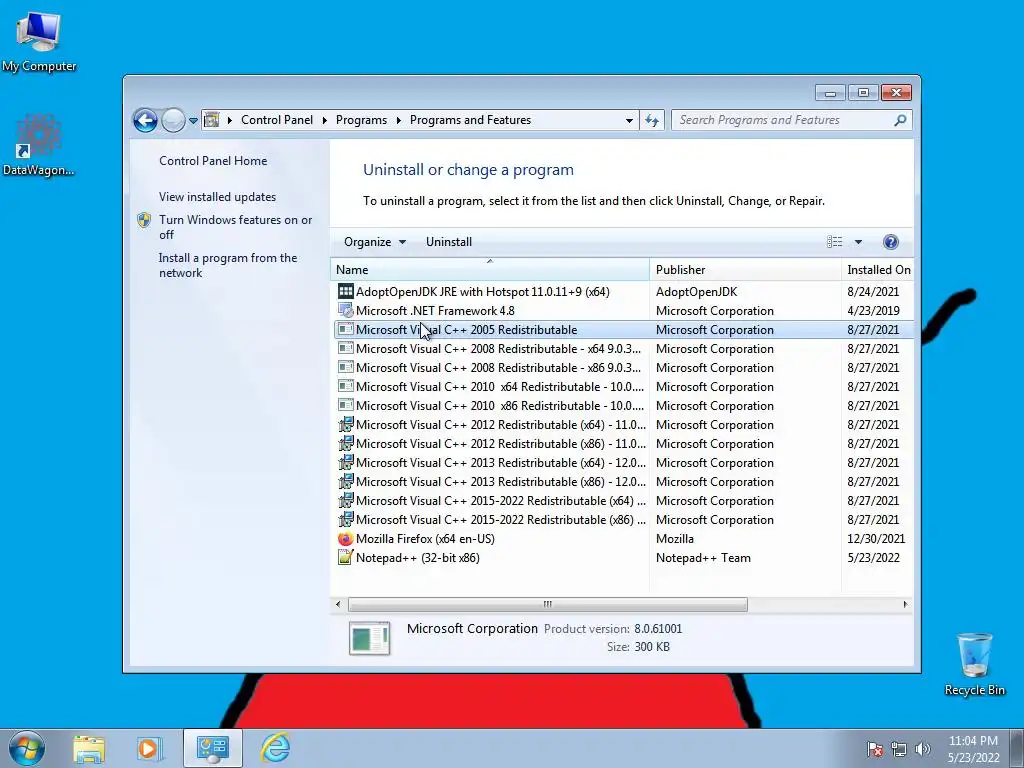Click the Back navigation arrow
This screenshot has height=768, width=1024.
pos(145,120)
